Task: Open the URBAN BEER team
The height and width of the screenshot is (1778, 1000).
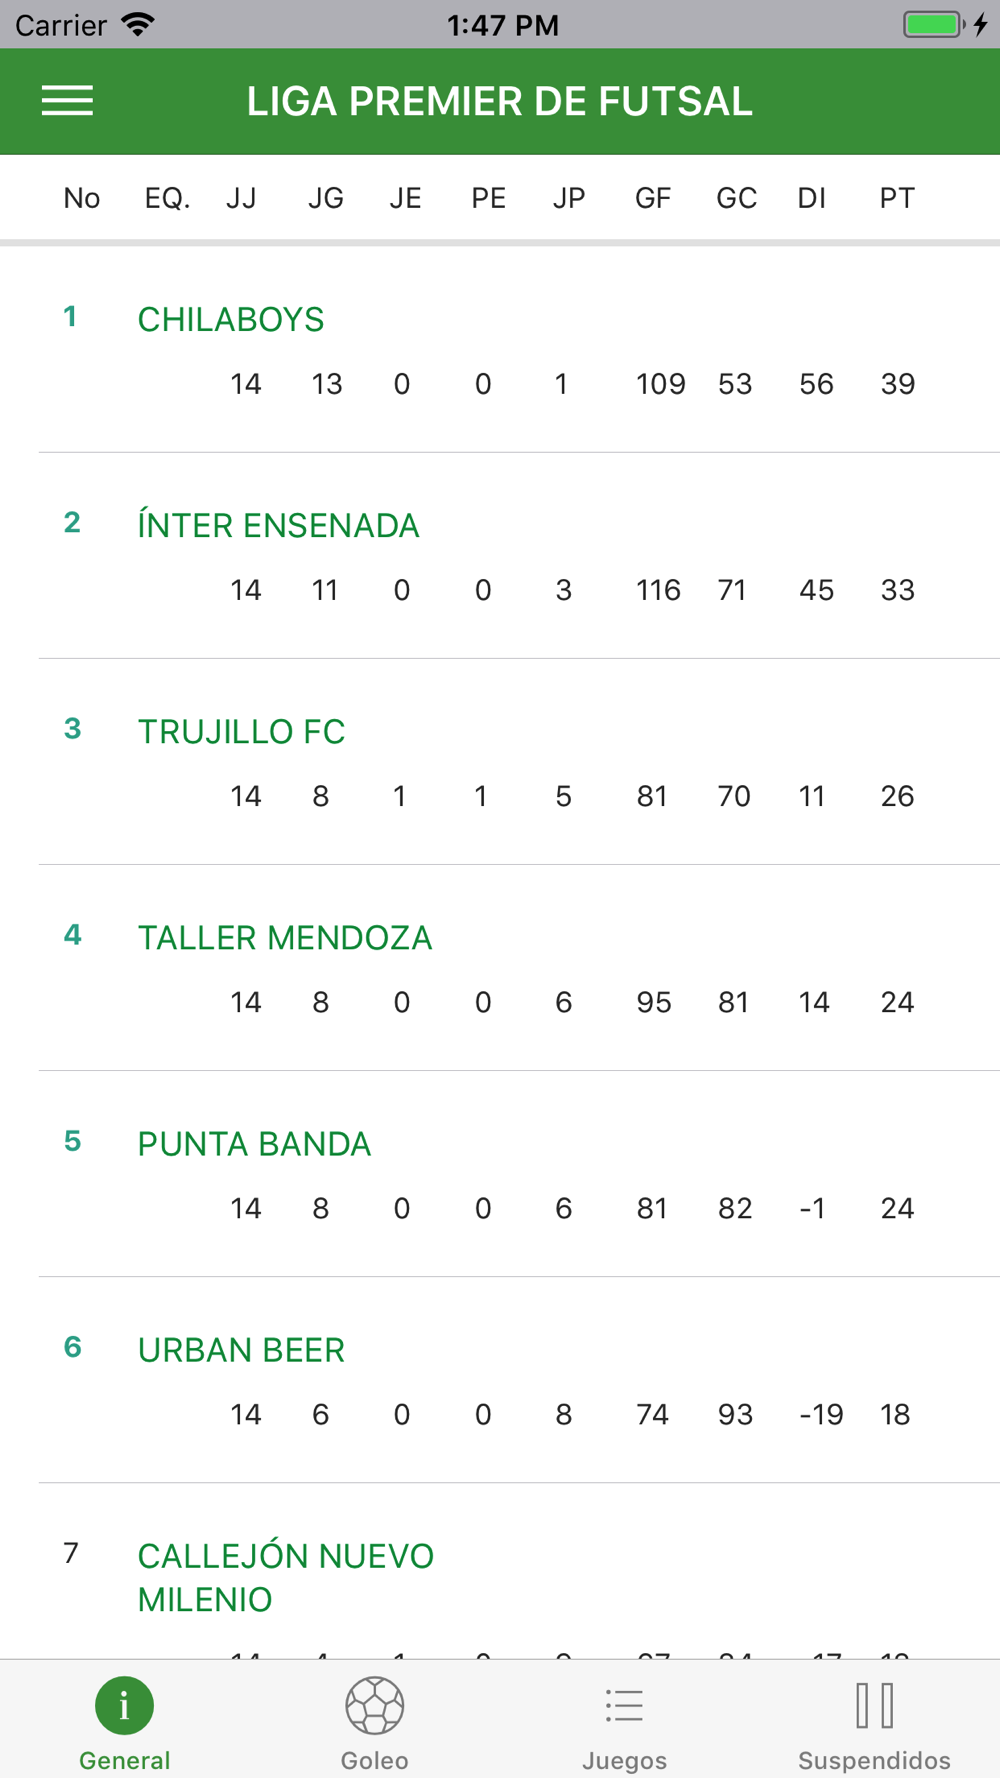Action: click(241, 1350)
